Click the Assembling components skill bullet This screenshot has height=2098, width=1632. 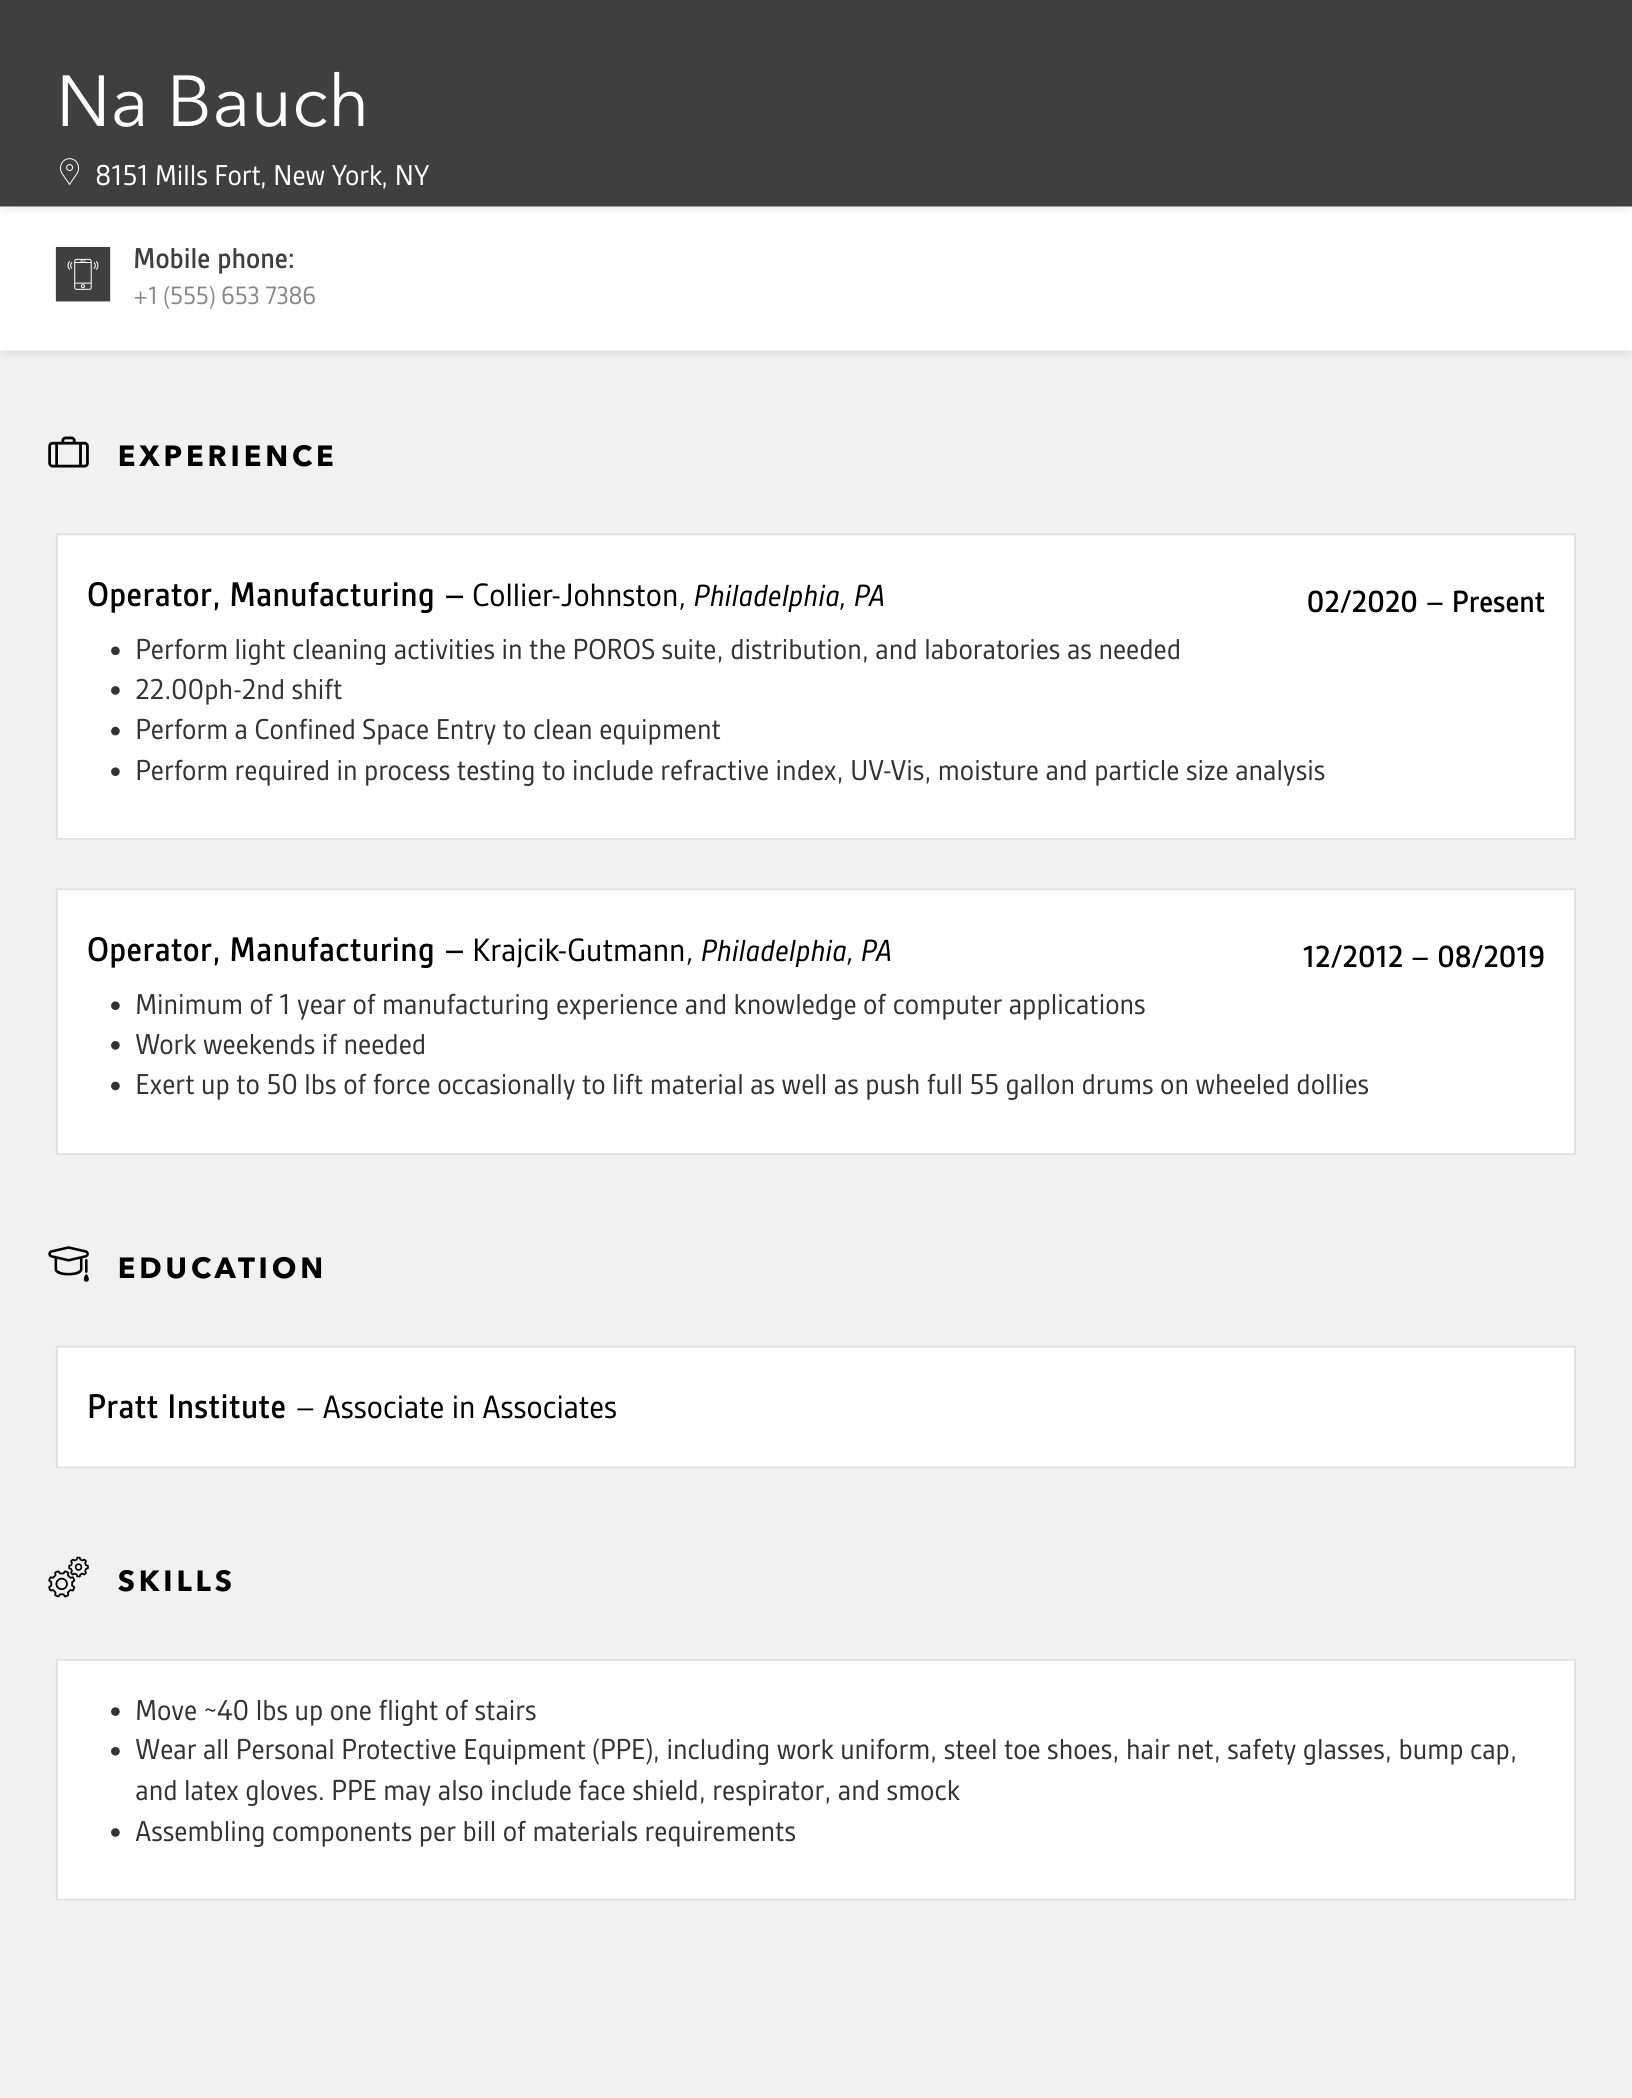[x=465, y=1832]
